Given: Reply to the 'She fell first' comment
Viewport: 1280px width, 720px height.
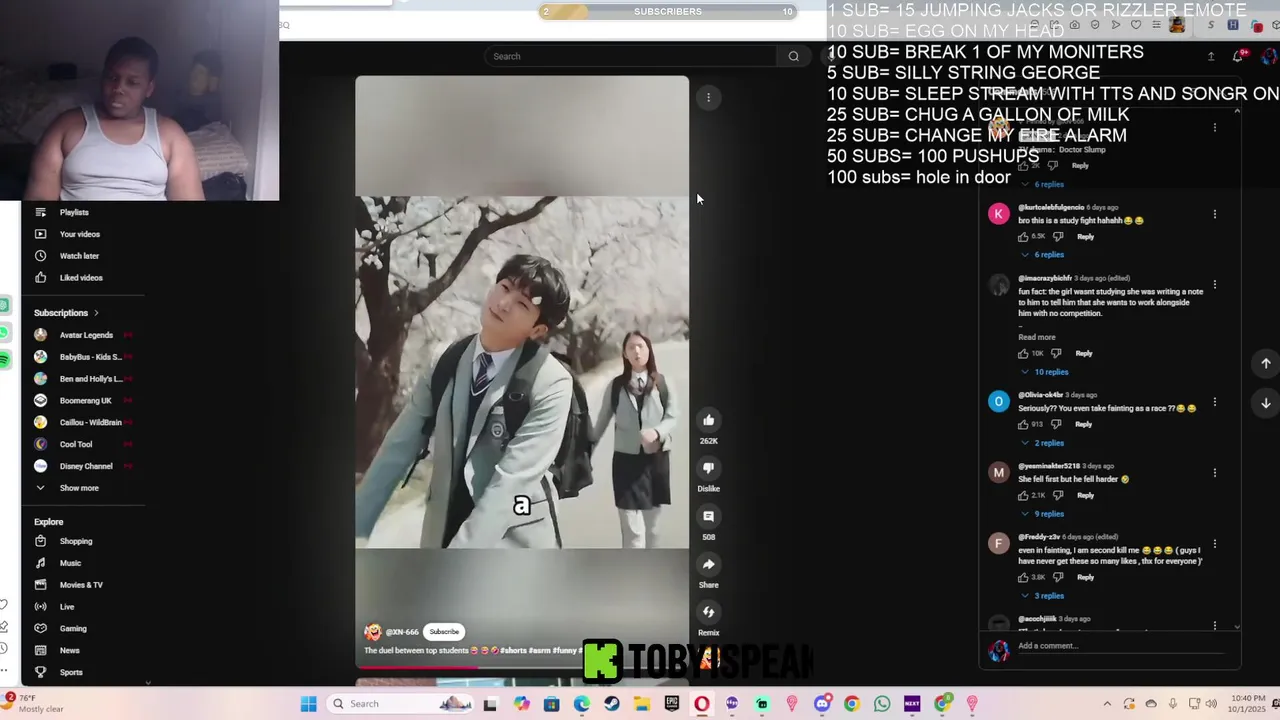Looking at the screenshot, I should [x=1085, y=495].
